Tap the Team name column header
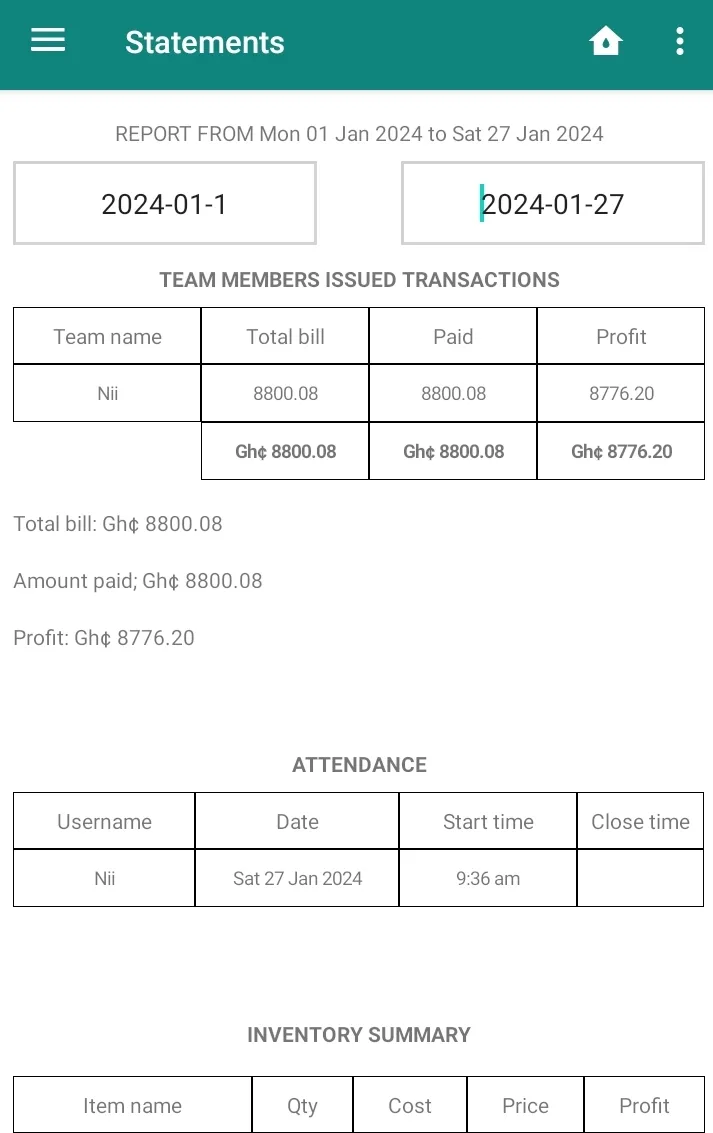The width and height of the screenshot is (713, 1133). pos(108,336)
